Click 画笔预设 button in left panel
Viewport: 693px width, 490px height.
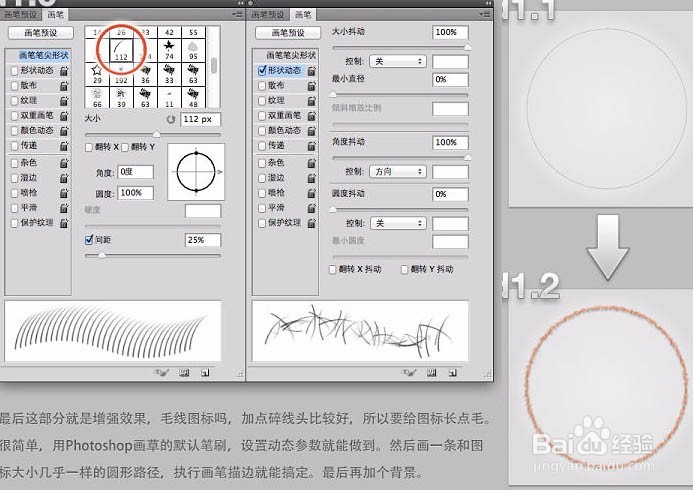tap(41, 33)
